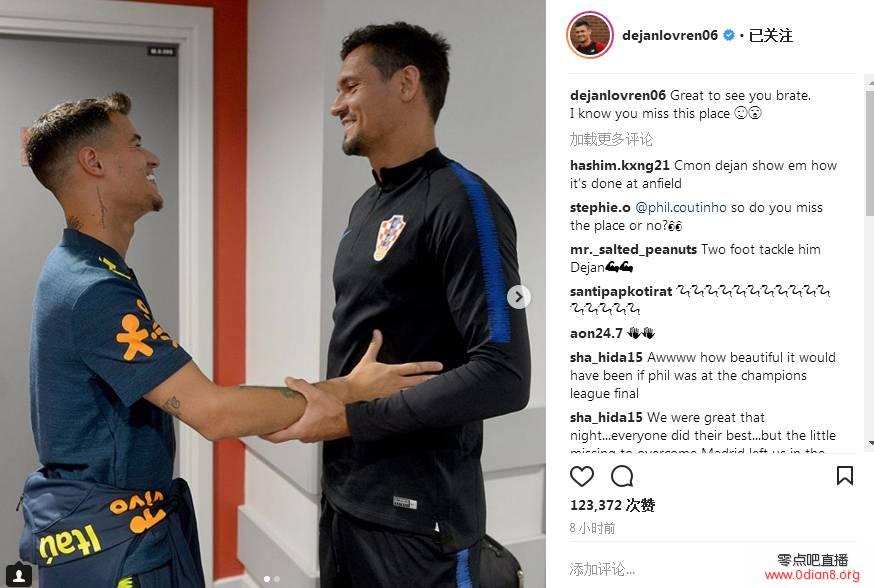
Task: Open dejanlovren06 profile picture
Action: coord(590,35)
